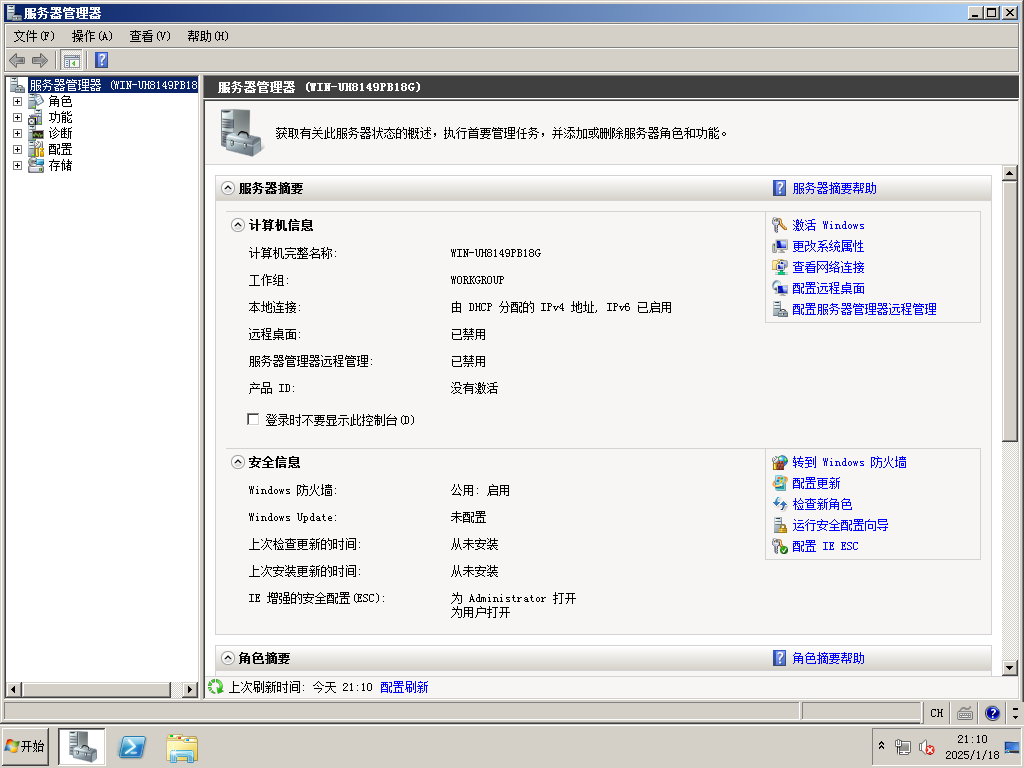Click the language bar help icon
The height and width of the screenshot is (768, 1024).
tap(993, 713)
